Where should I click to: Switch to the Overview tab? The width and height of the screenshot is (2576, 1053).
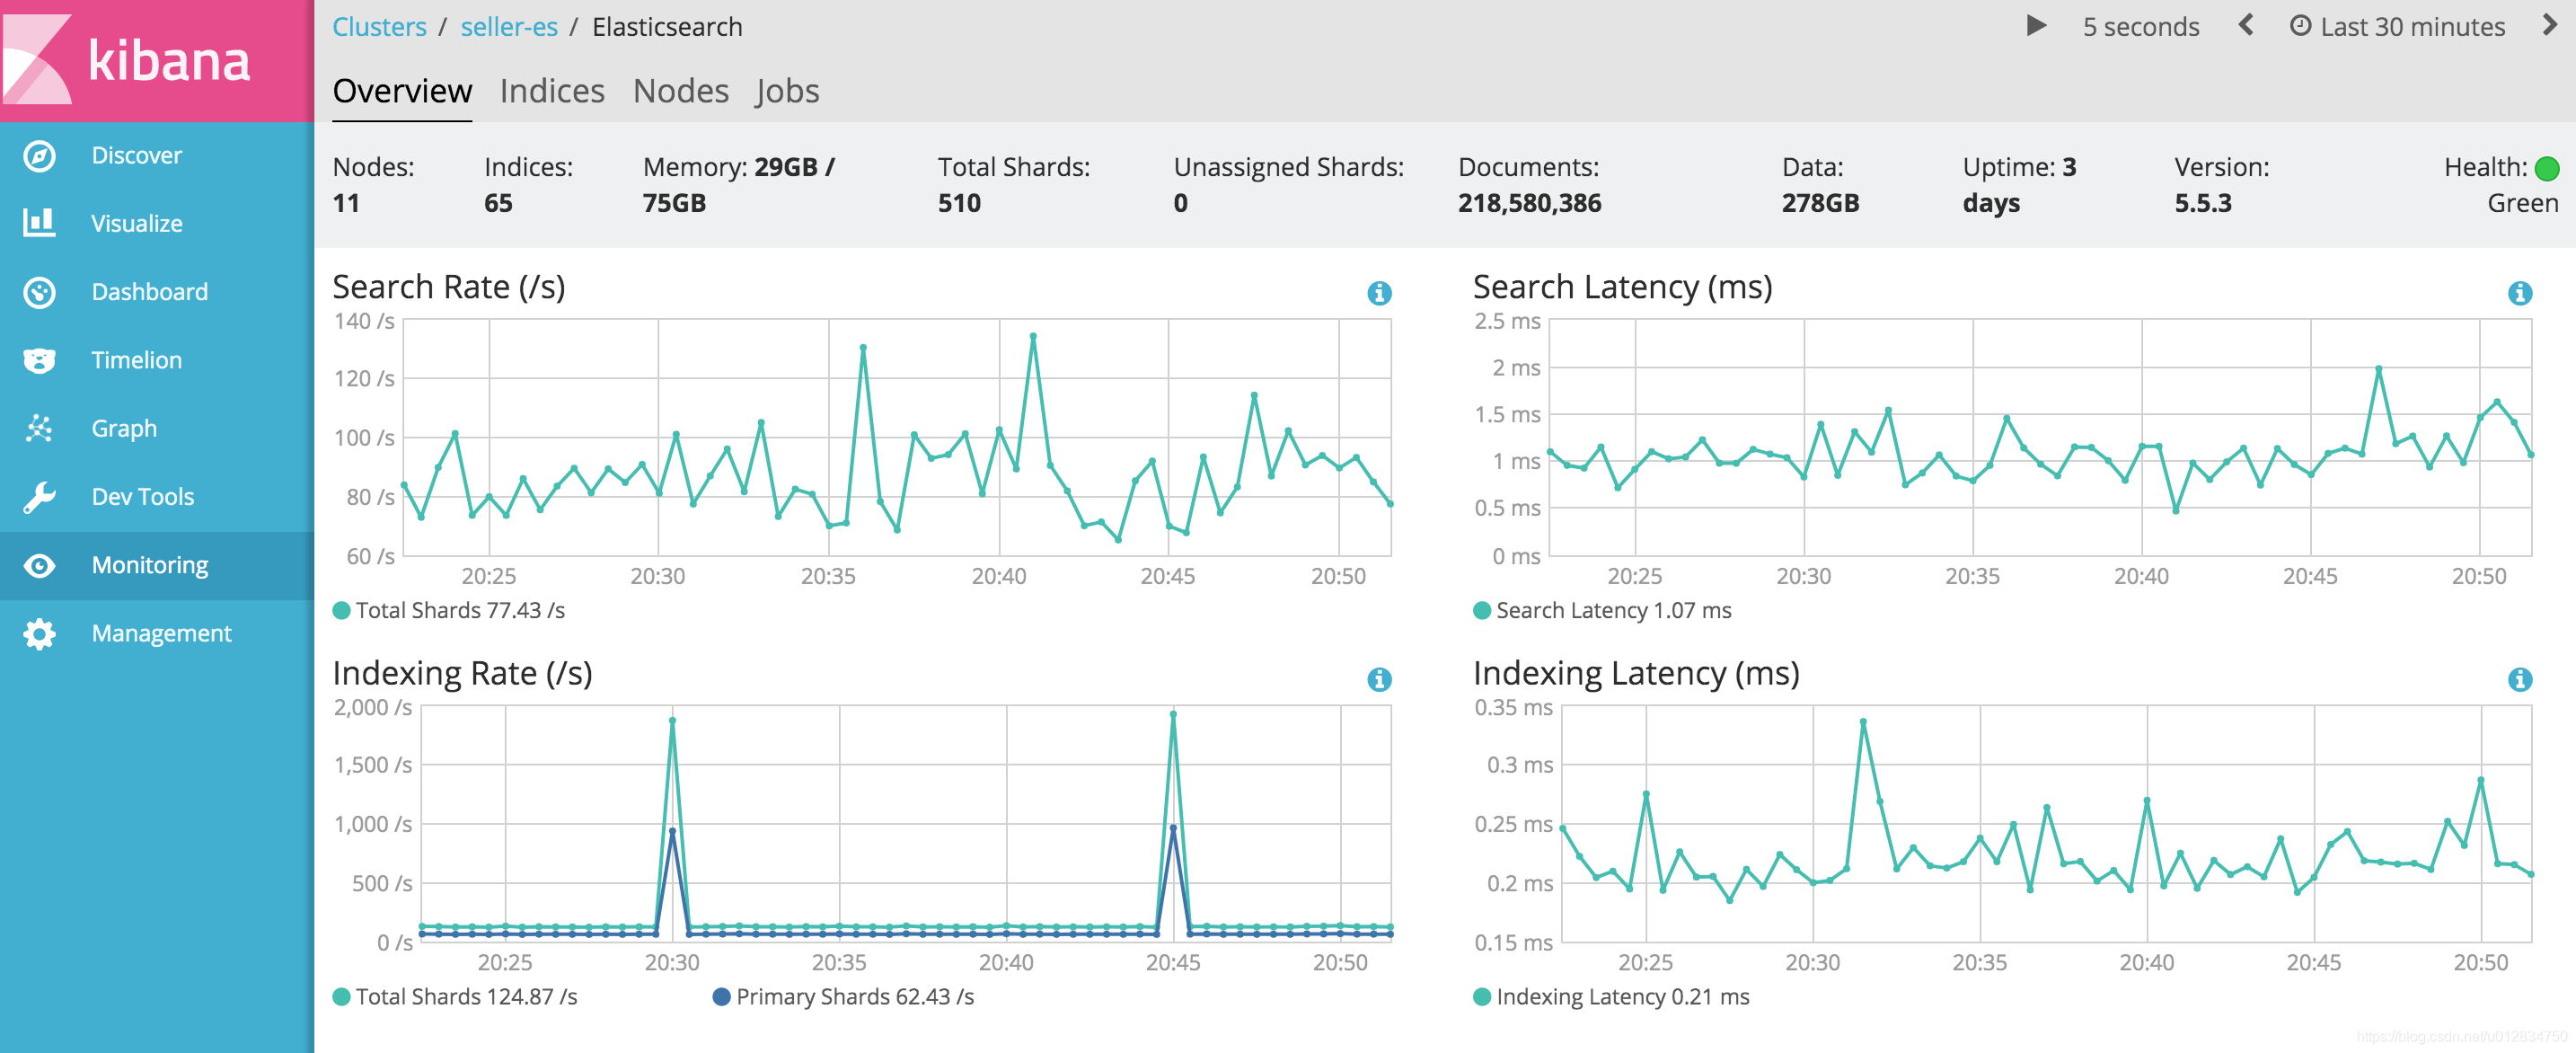coord(402,91)
